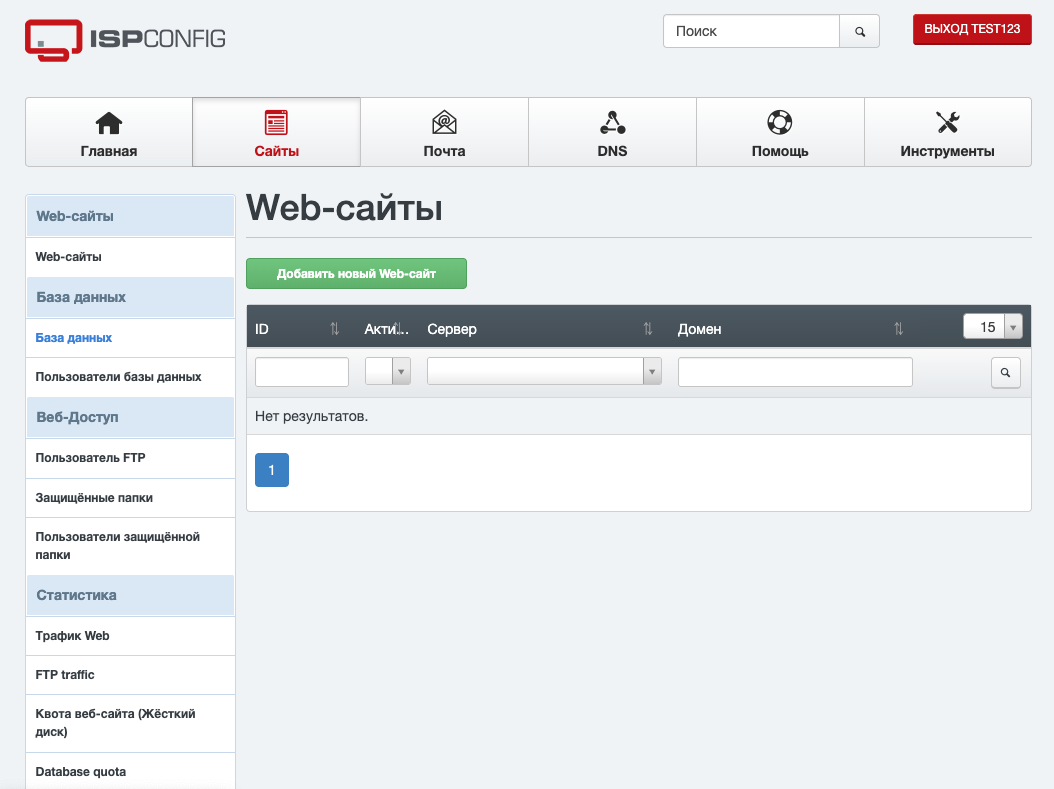
Task: Sort the table by Сервер column arrows
Action: click(648, 329)
